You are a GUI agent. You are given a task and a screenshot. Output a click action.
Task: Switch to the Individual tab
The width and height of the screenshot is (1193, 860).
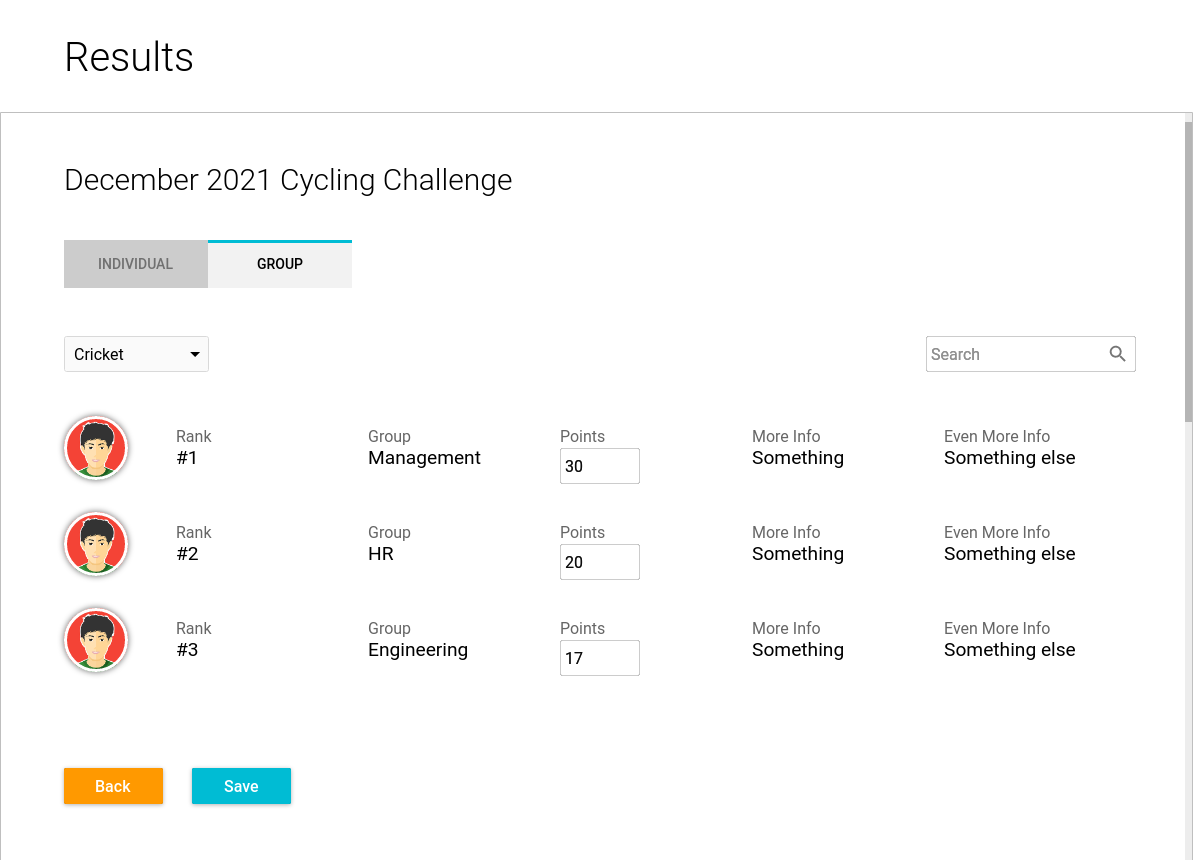(136, 264)
